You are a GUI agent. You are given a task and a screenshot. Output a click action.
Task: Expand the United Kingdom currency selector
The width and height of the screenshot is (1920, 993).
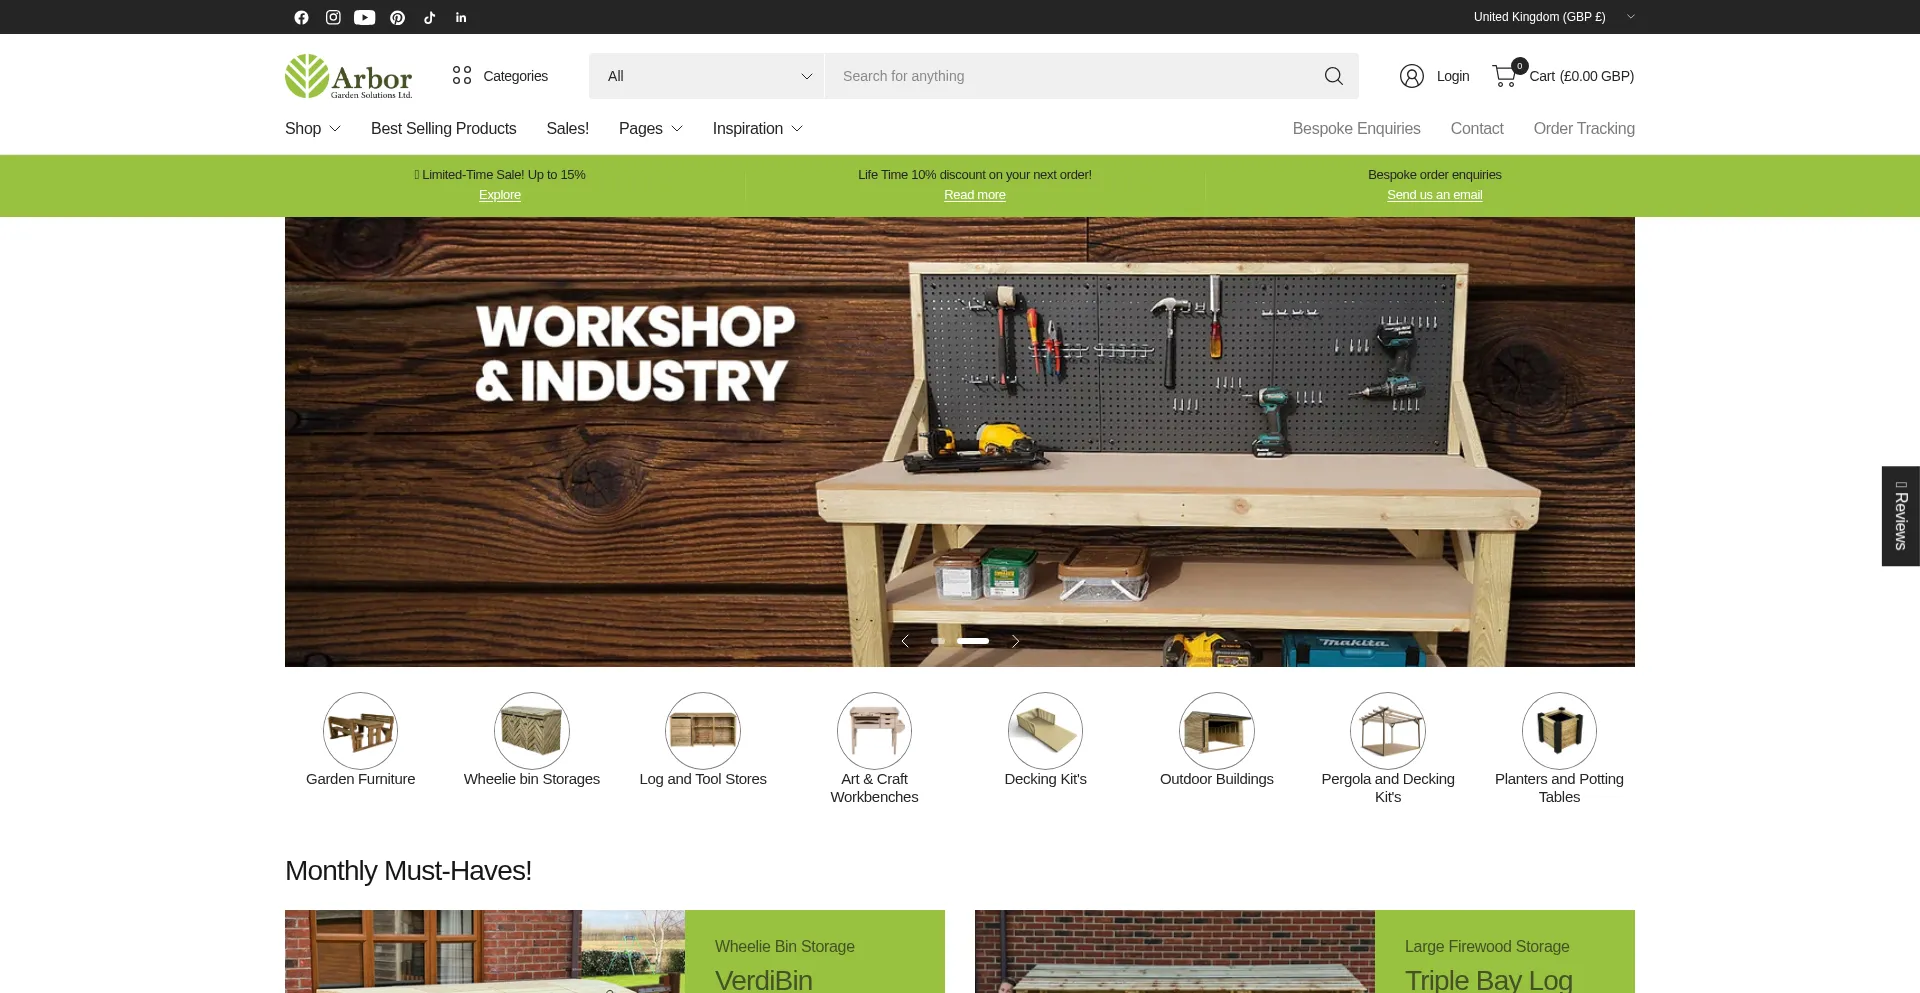[1553, 17]
